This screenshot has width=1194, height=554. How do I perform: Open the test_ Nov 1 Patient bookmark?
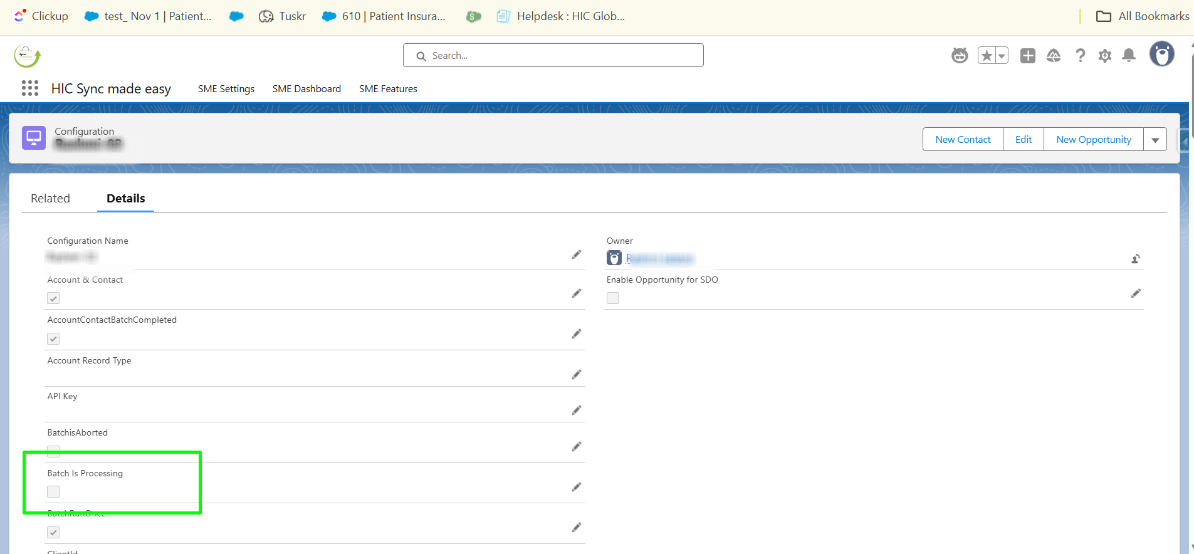coord(148,16)
